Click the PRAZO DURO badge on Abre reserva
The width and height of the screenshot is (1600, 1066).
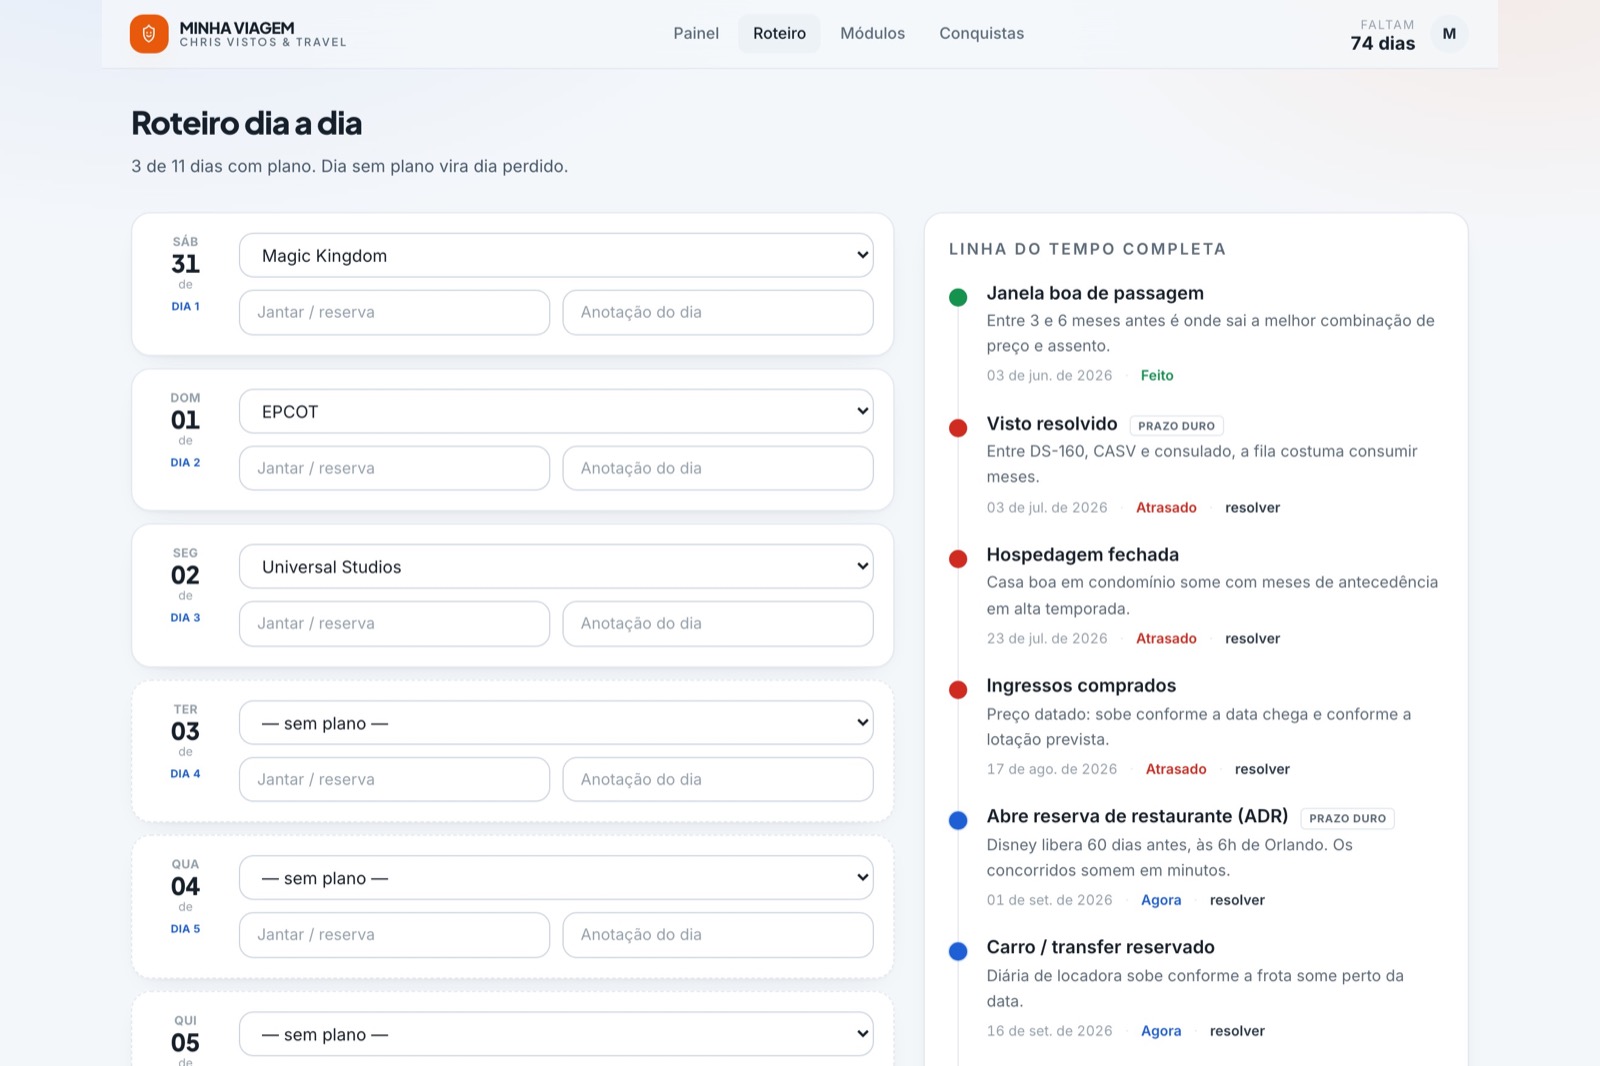[x=1347, y=818]
